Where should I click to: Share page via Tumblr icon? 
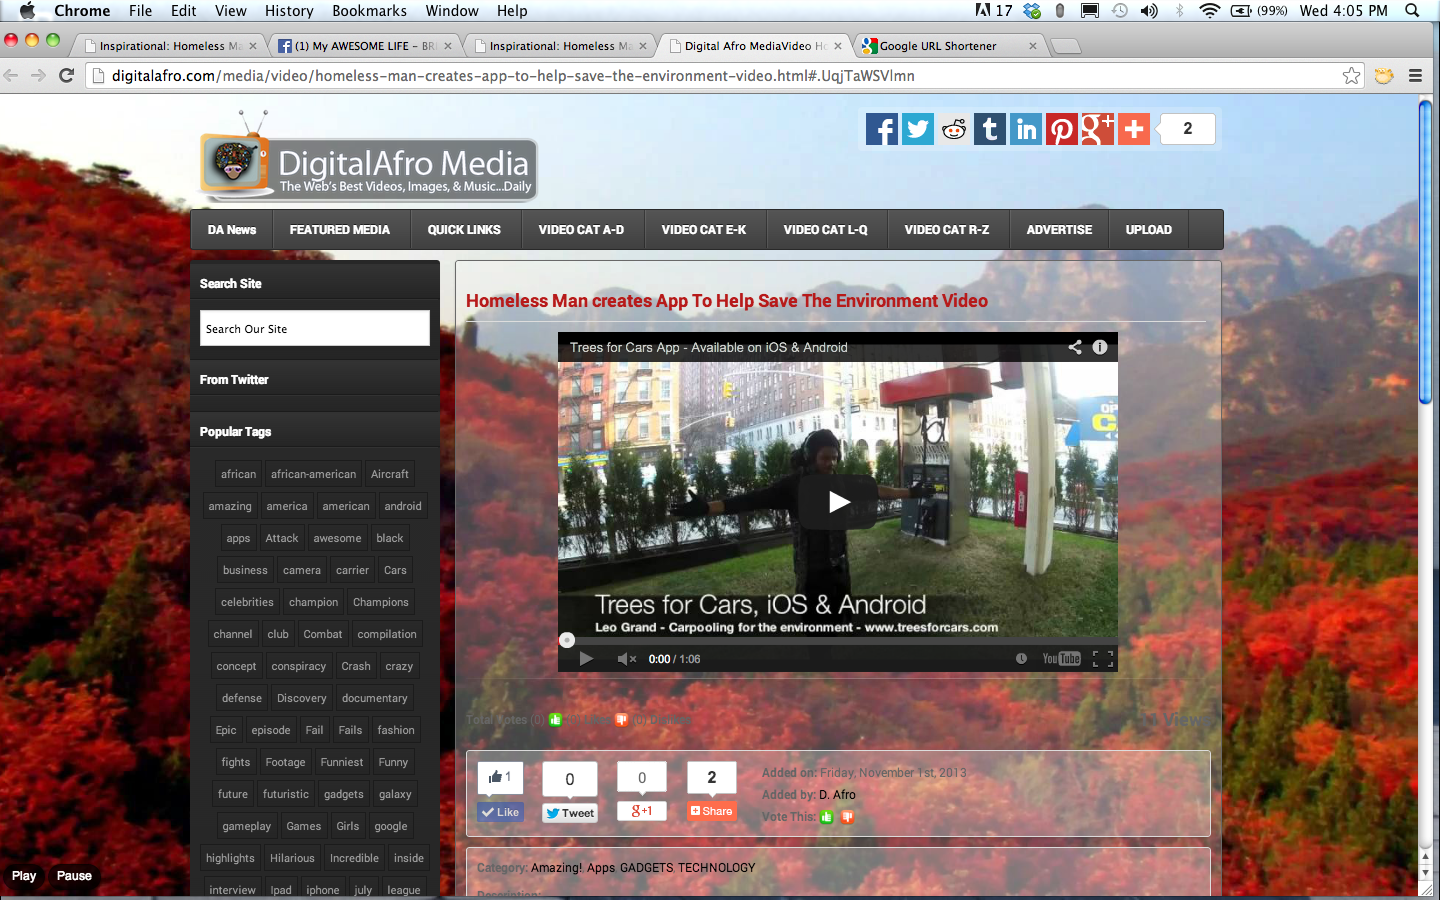click(x=989, y=129)
